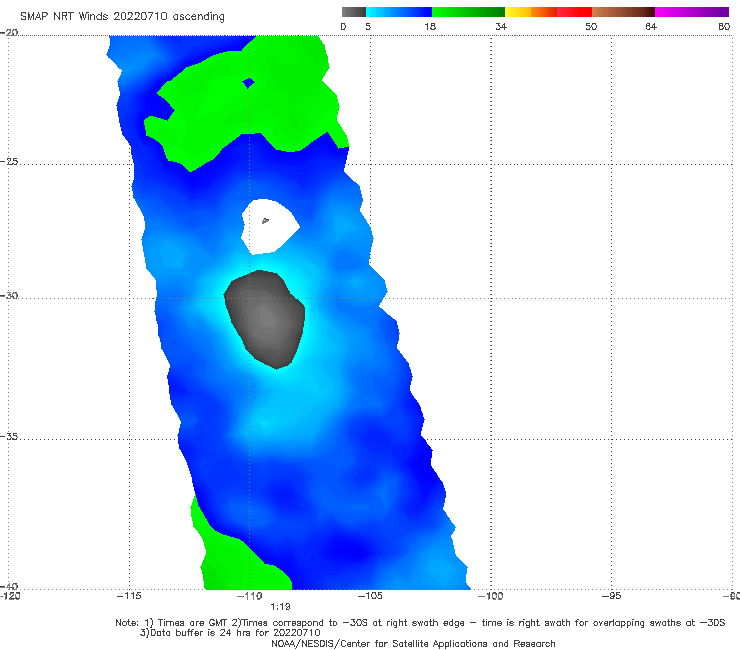Click the white data gap in the swath
Viewport: 740px width, 650px height.
click(x=269, y=228)
